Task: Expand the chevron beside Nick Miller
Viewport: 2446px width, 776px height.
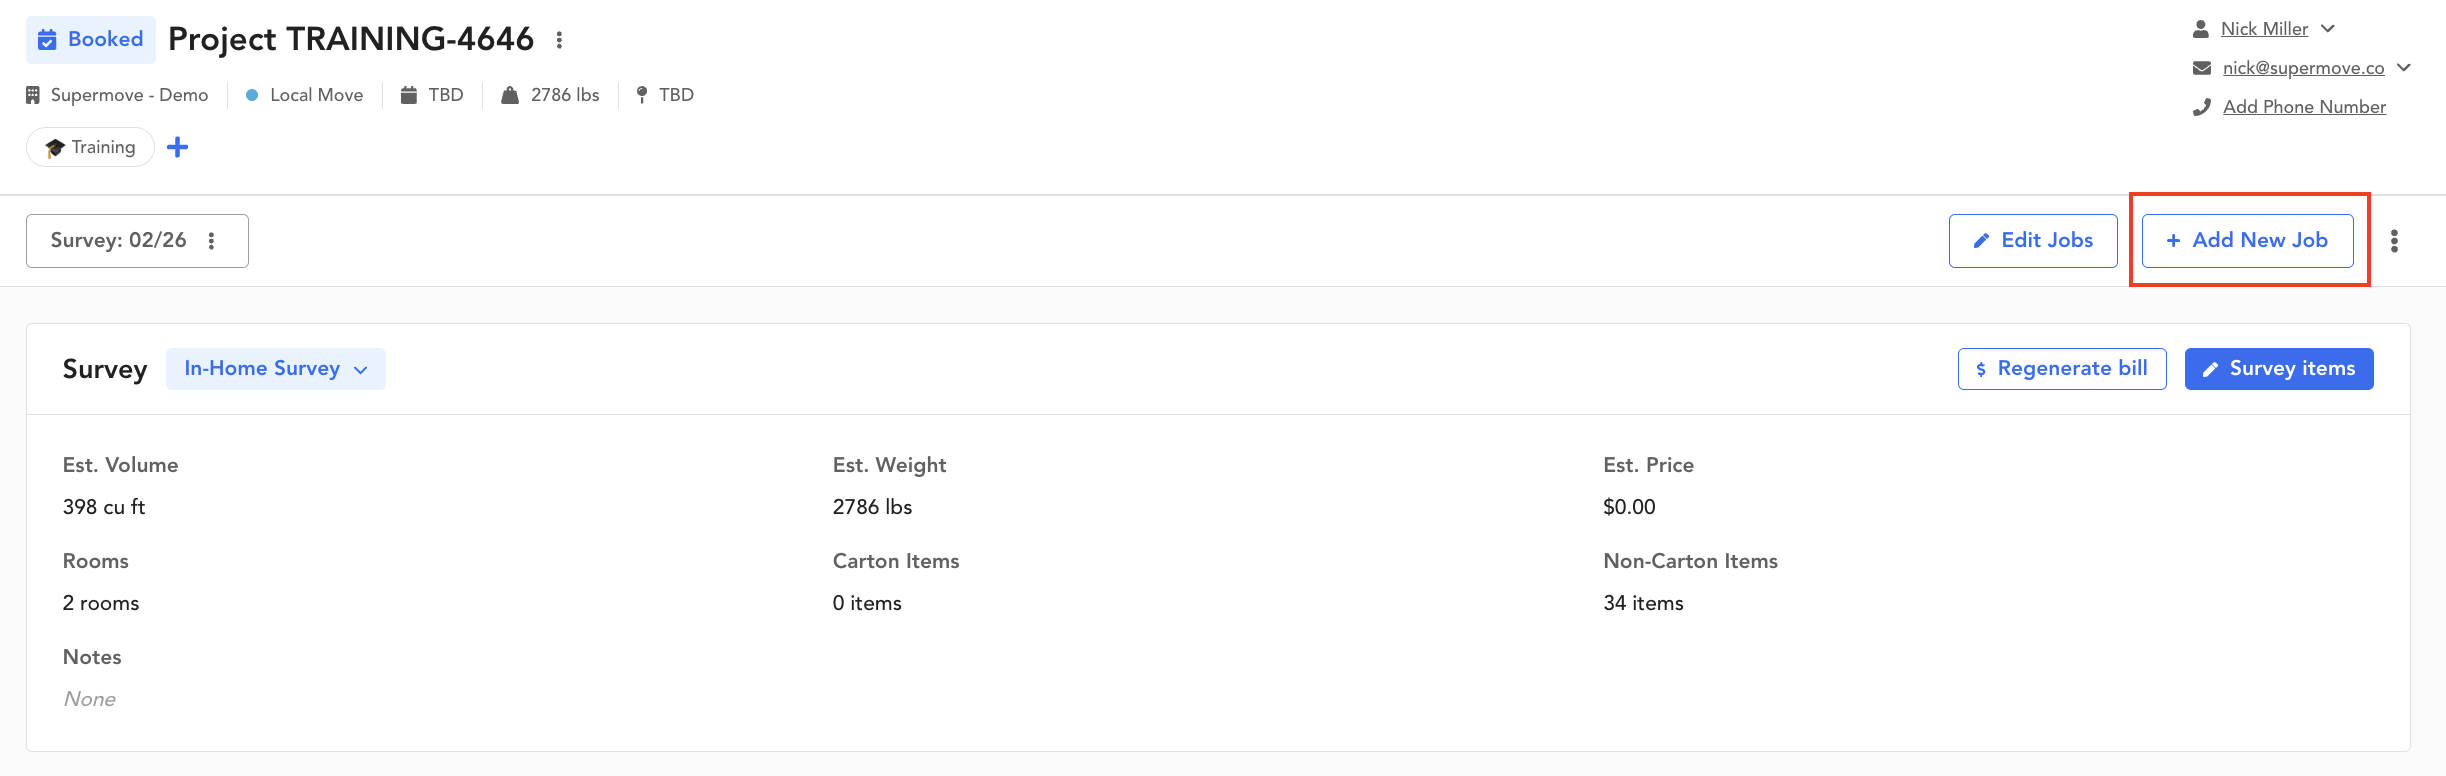Action: (x=2328, y=29)
